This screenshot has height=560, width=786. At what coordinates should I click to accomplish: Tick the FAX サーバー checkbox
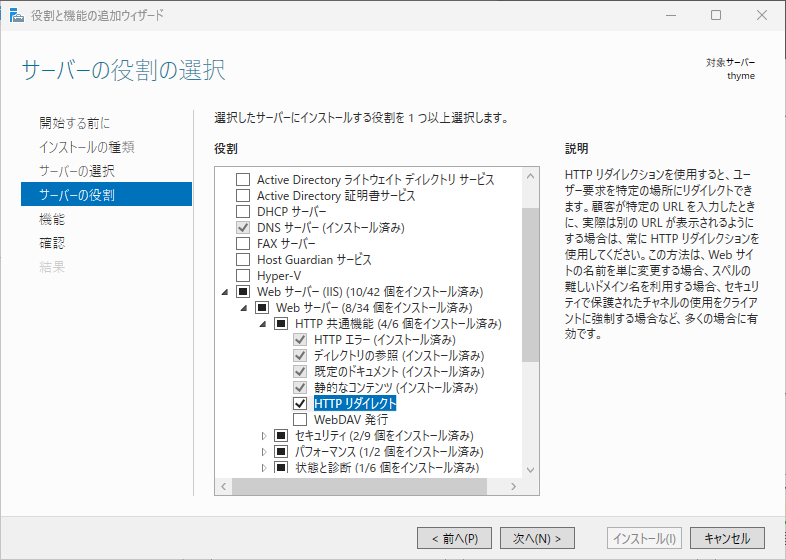coord(243,244)
